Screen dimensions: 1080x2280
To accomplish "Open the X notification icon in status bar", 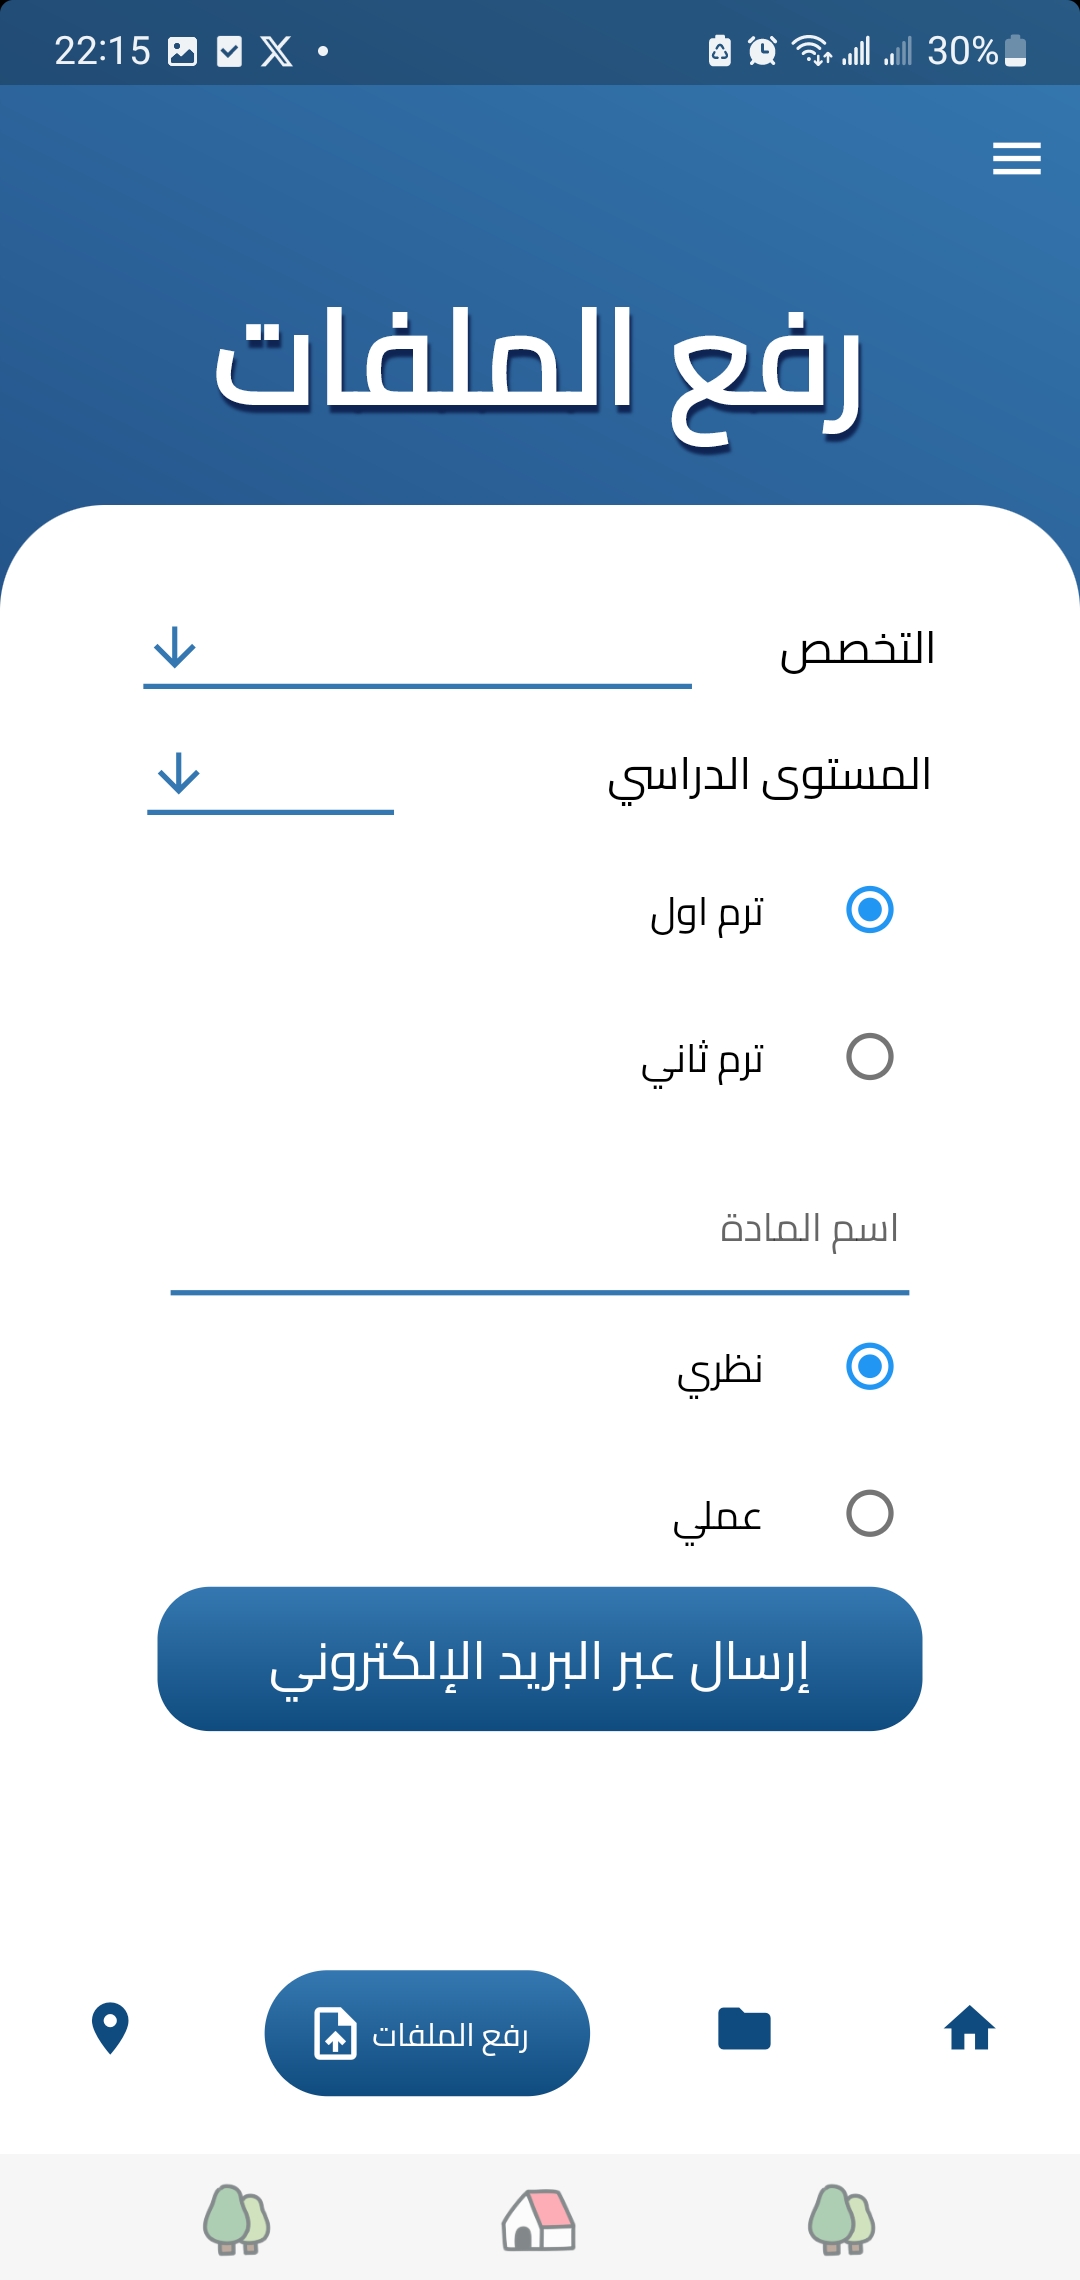I will 277,51.
